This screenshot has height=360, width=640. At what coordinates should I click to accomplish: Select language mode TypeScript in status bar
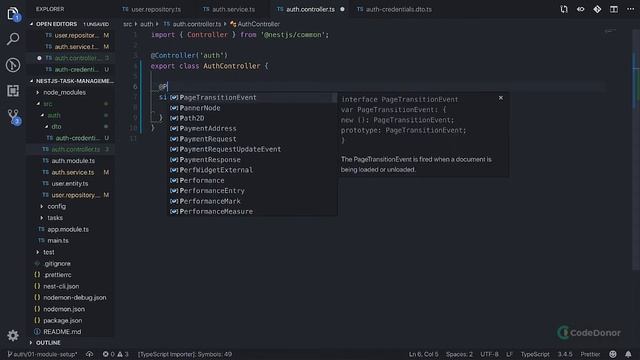535,354
